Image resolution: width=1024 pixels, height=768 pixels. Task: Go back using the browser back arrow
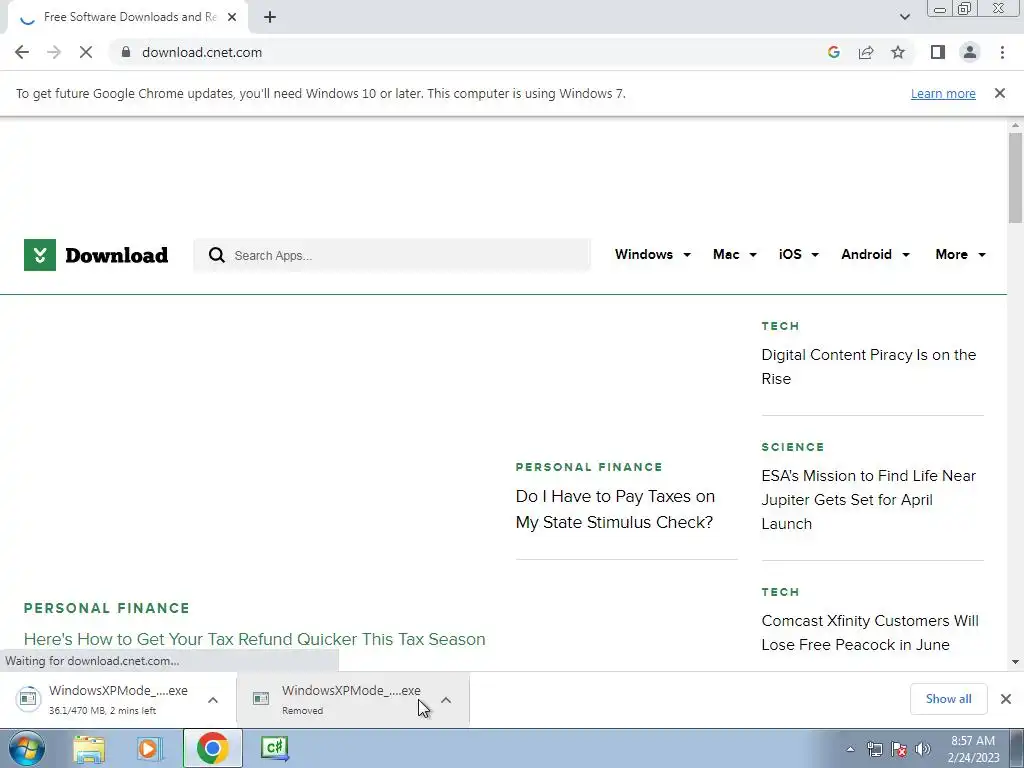point(22,52)
